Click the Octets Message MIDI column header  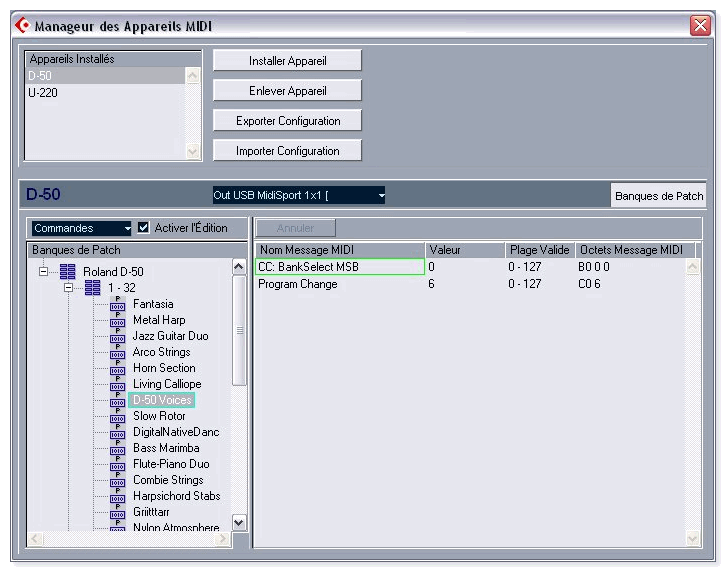(635, 250)
